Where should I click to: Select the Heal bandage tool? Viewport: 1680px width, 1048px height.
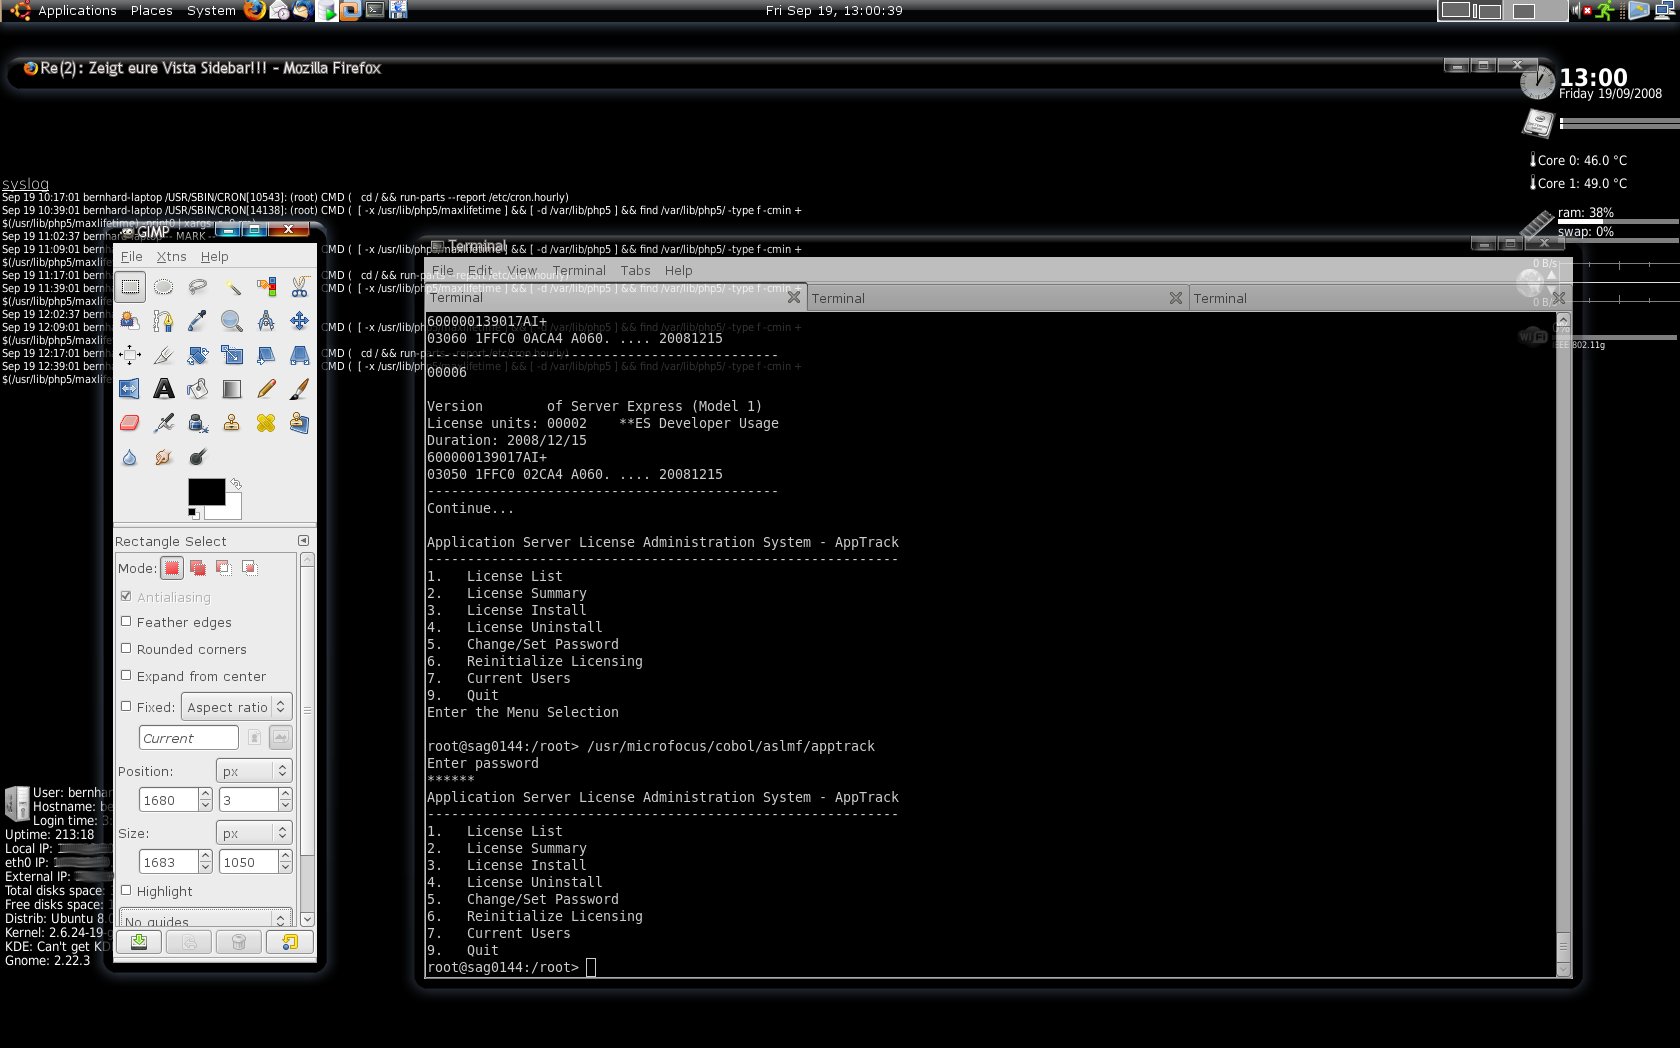tap(266, 423)
